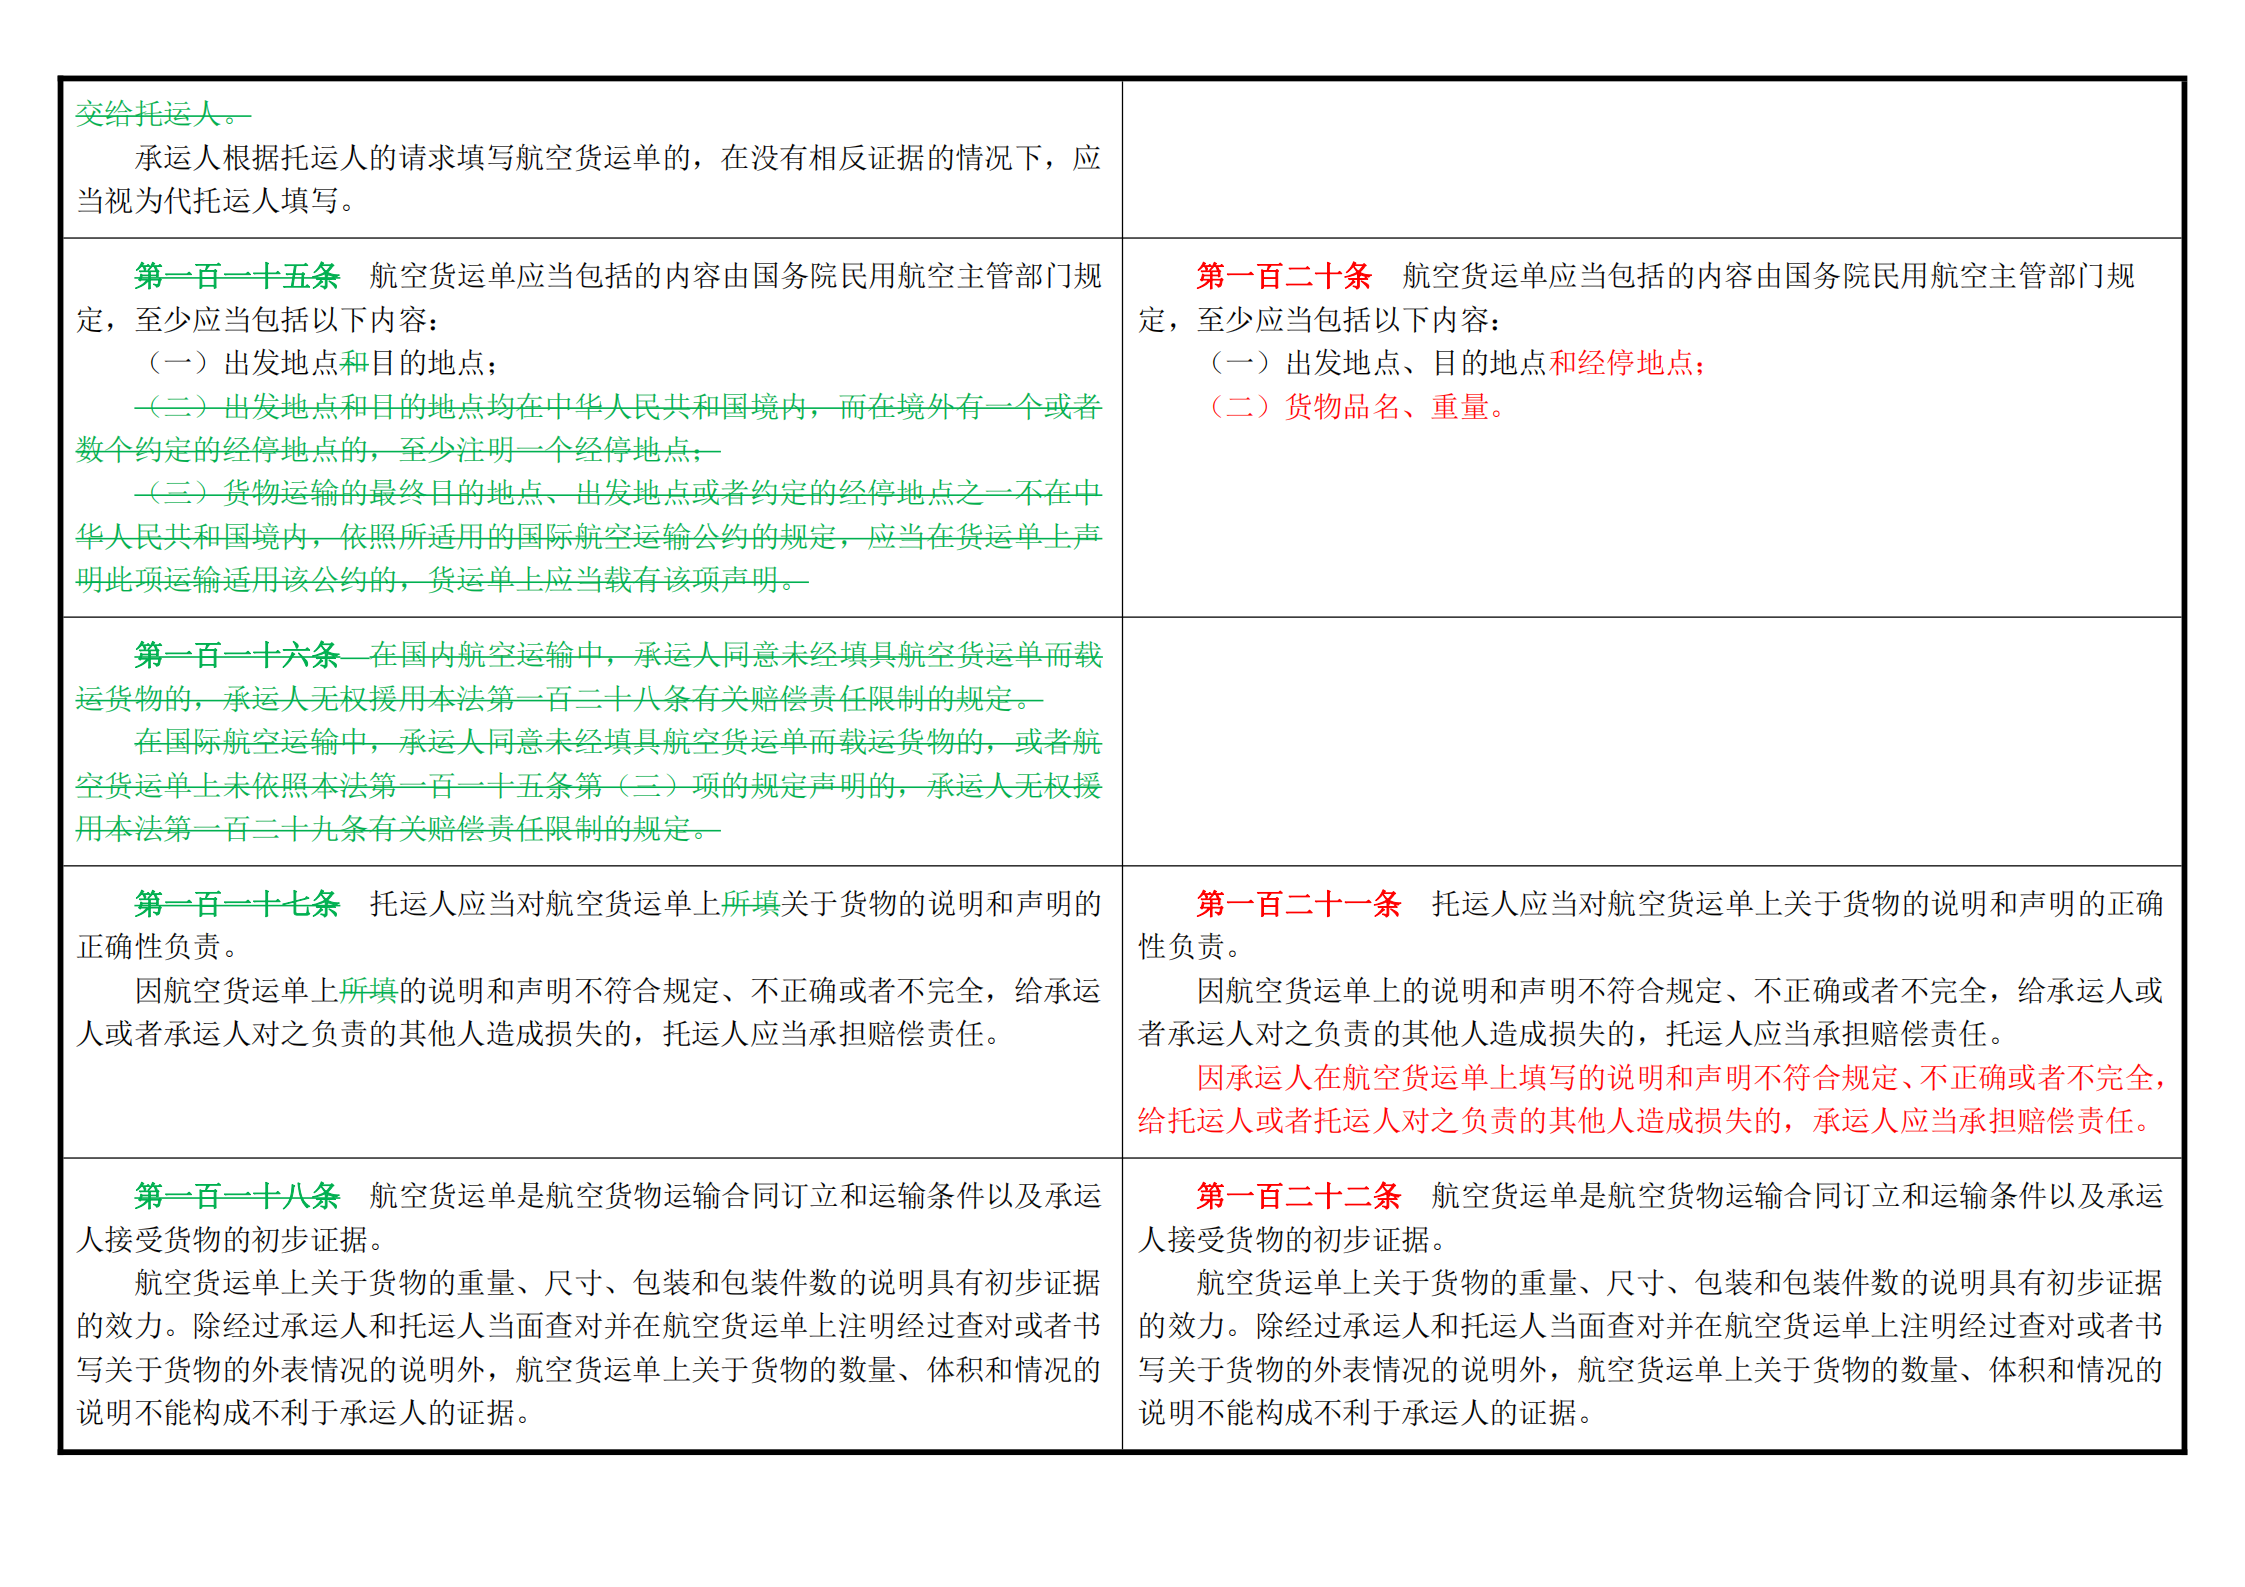Click the struck-through paragraph starting 在国际航空运输中

tap(589, 785)
